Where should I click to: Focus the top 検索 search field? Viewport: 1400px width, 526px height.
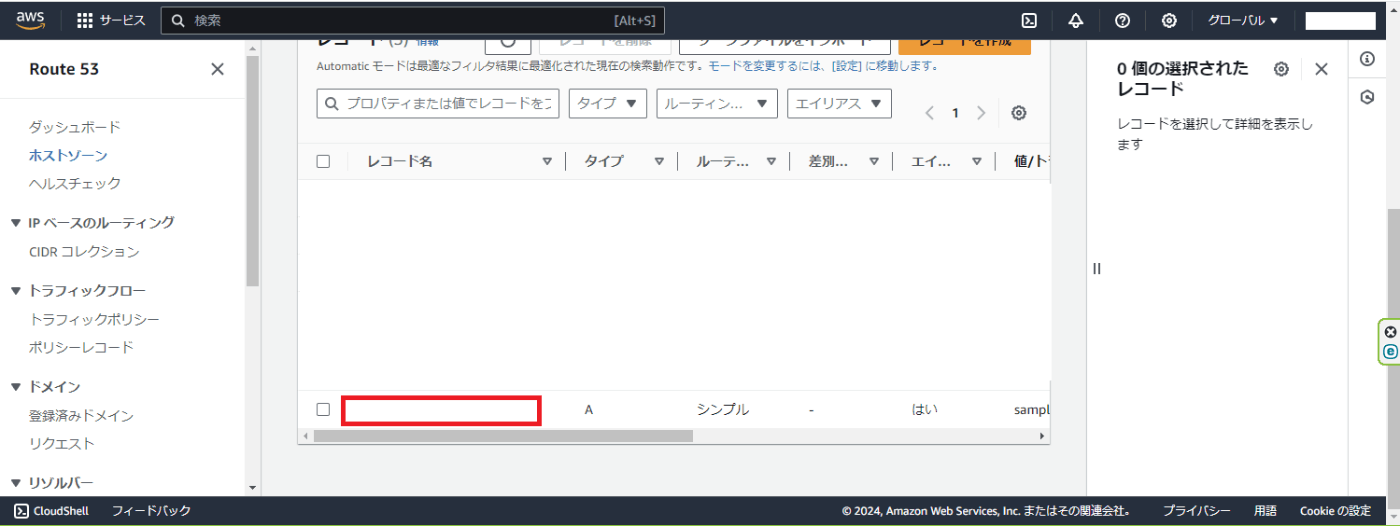(x=412, y=20)
